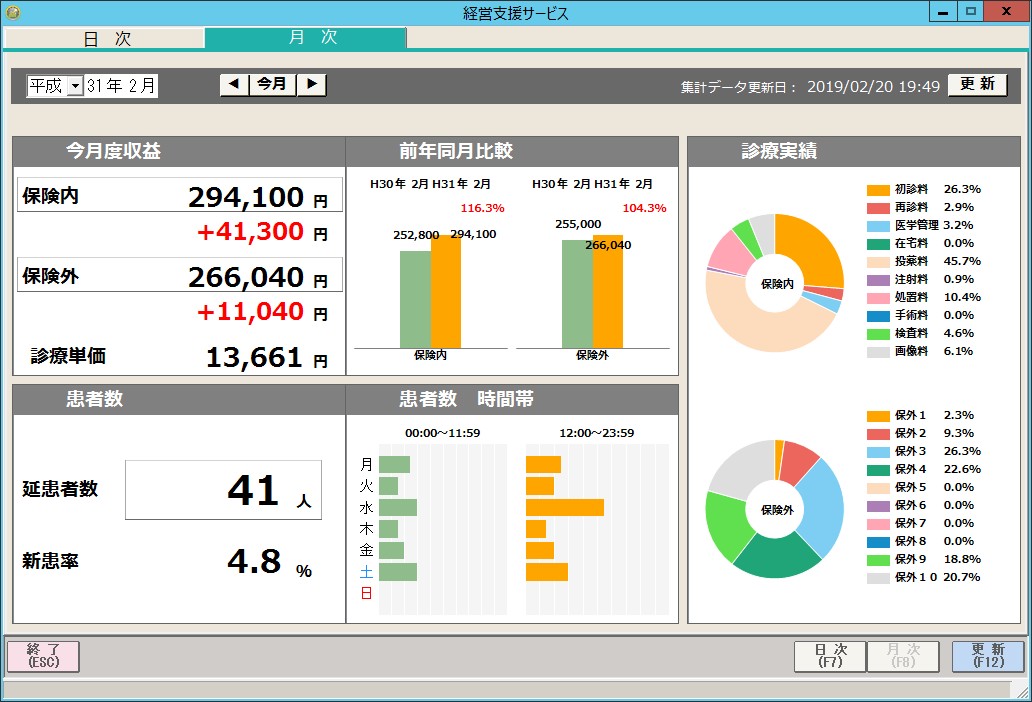Click the app icon in title bar
The image size is (1032, 702).
(x=13, y=12)
